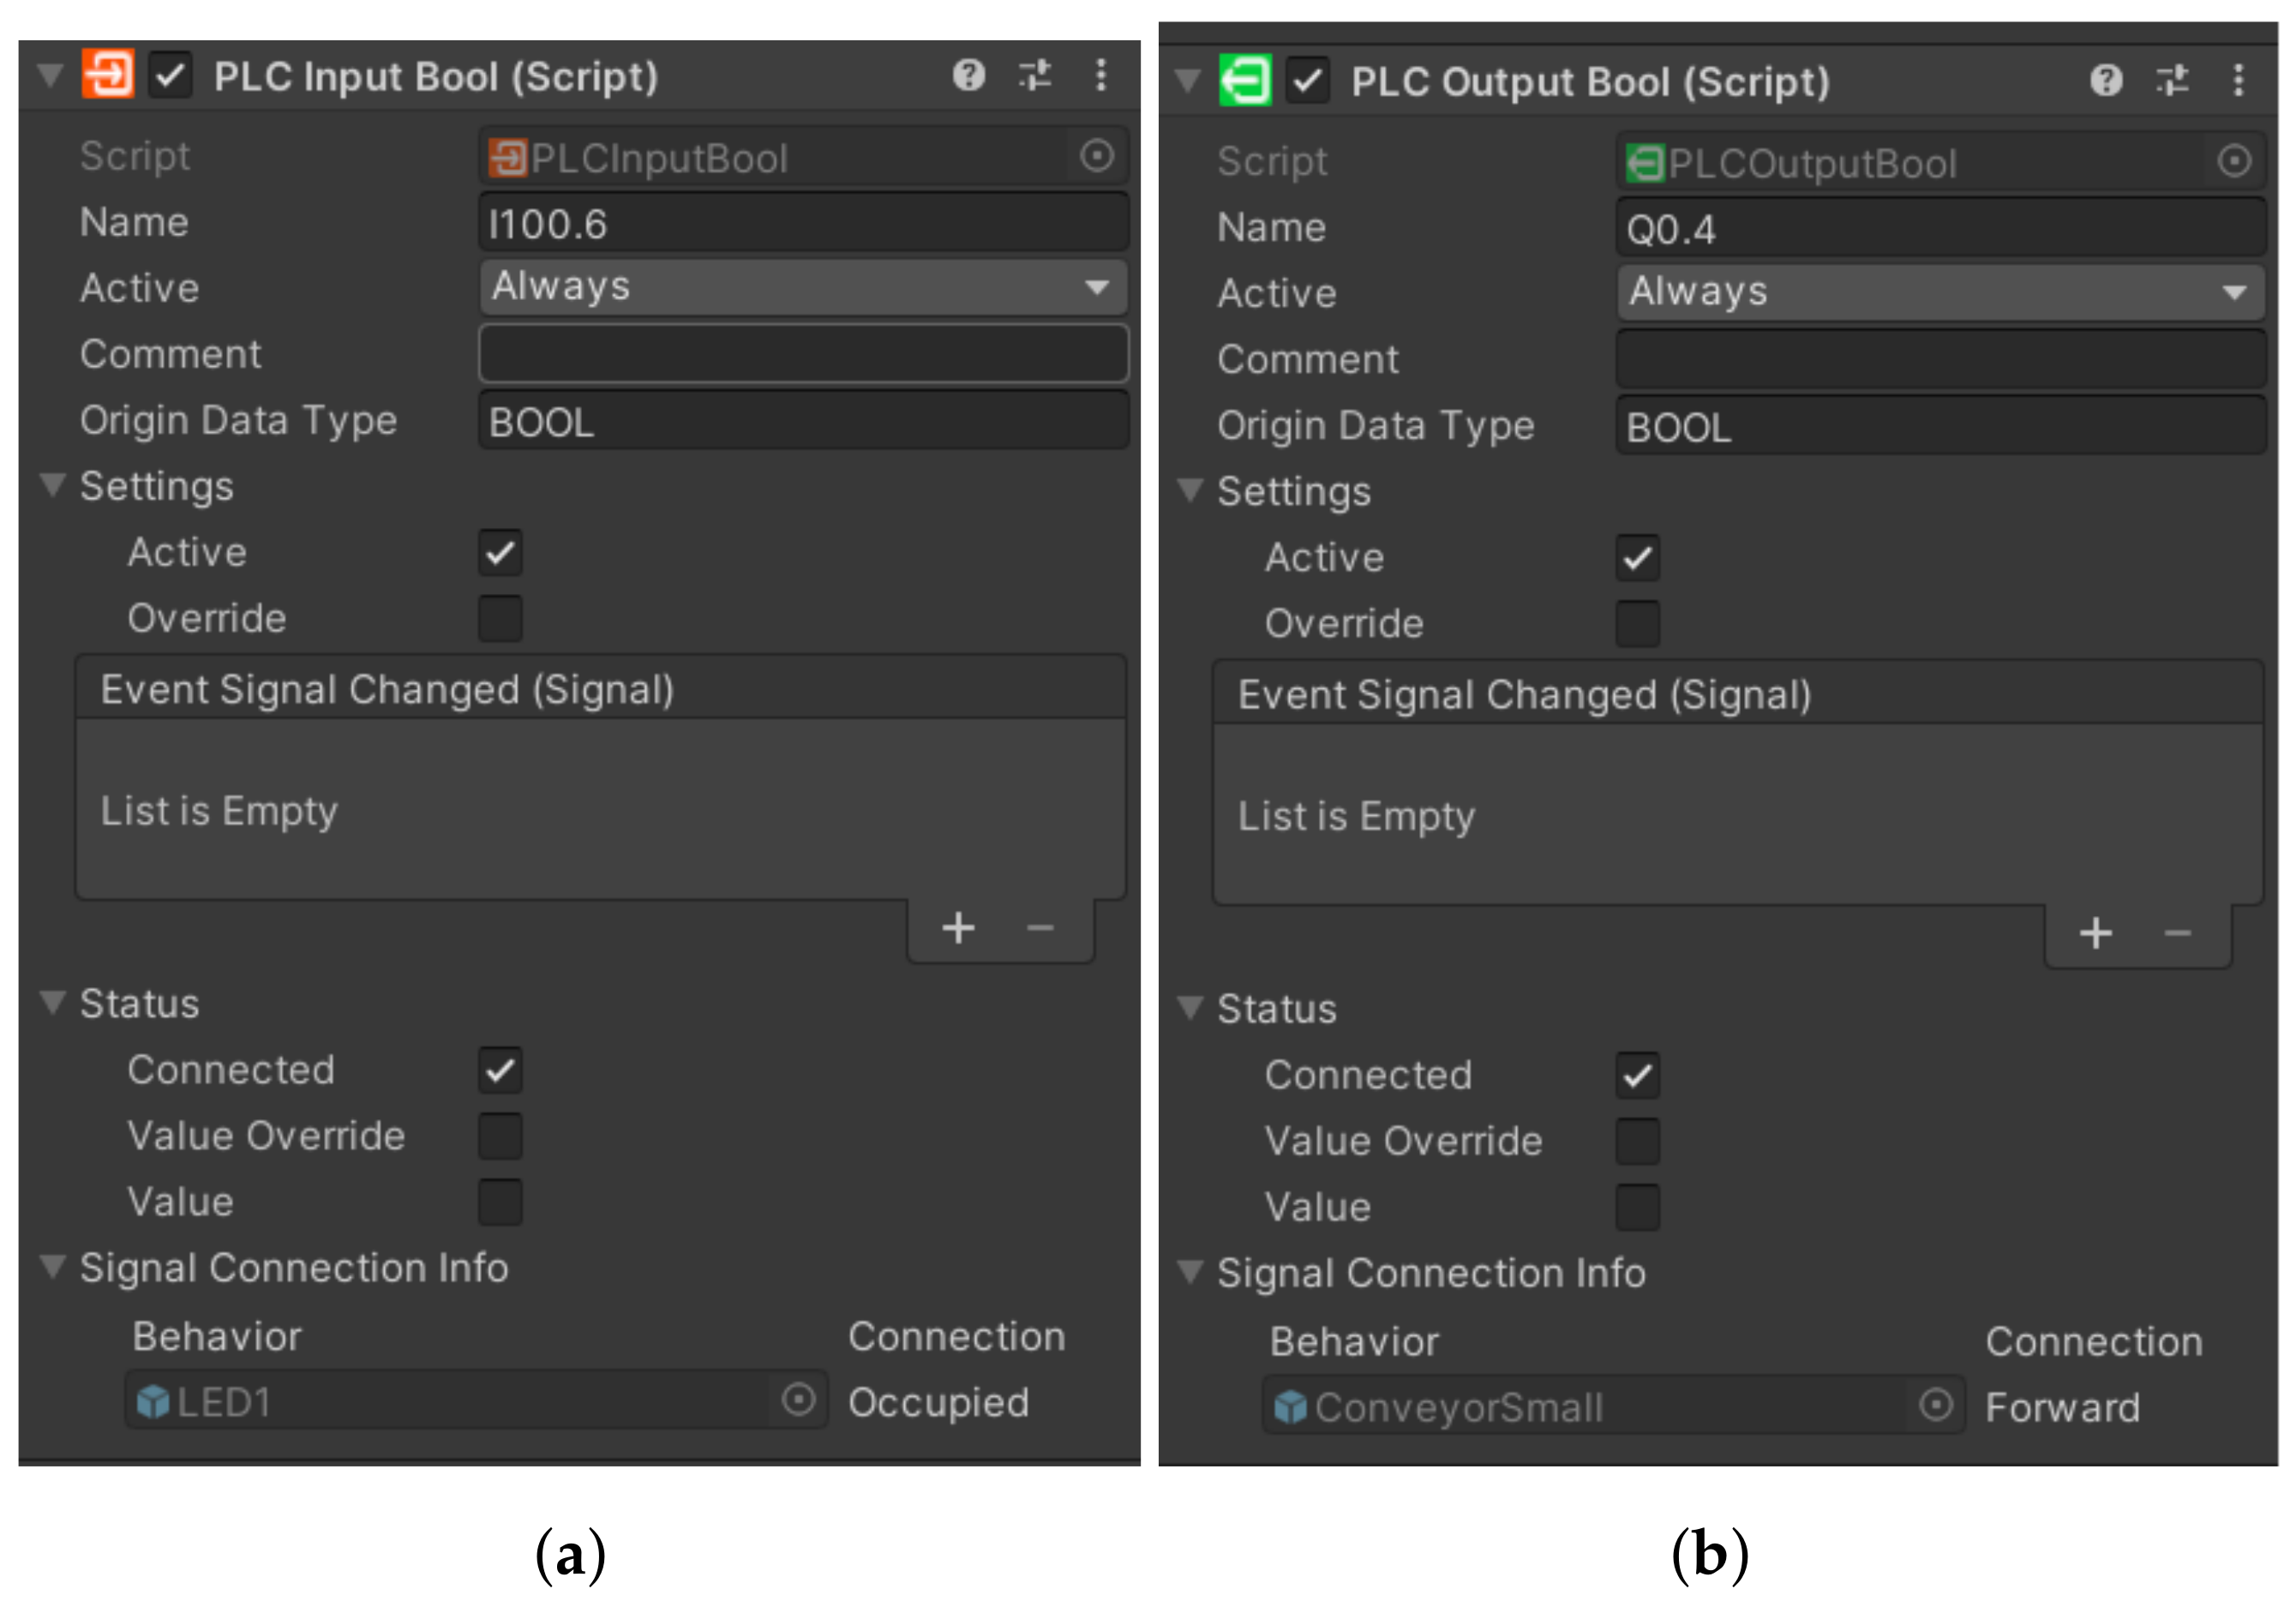Click the empty Comment field in PLC Input Bool

tap(803, 354)
